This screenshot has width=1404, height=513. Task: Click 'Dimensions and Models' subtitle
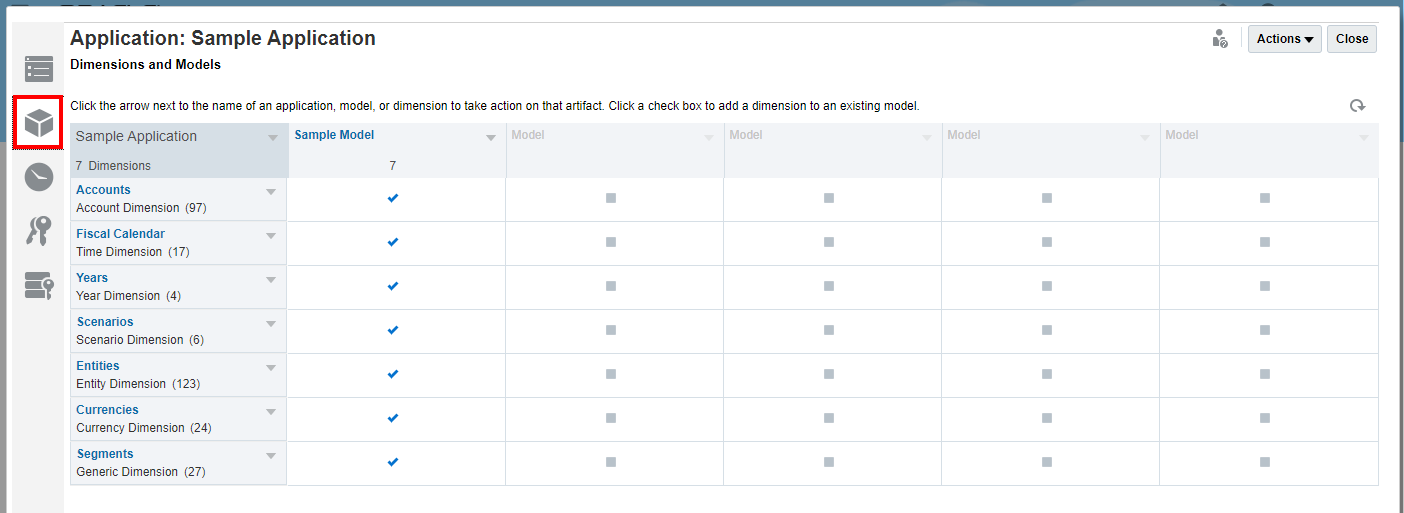point(146,64)
